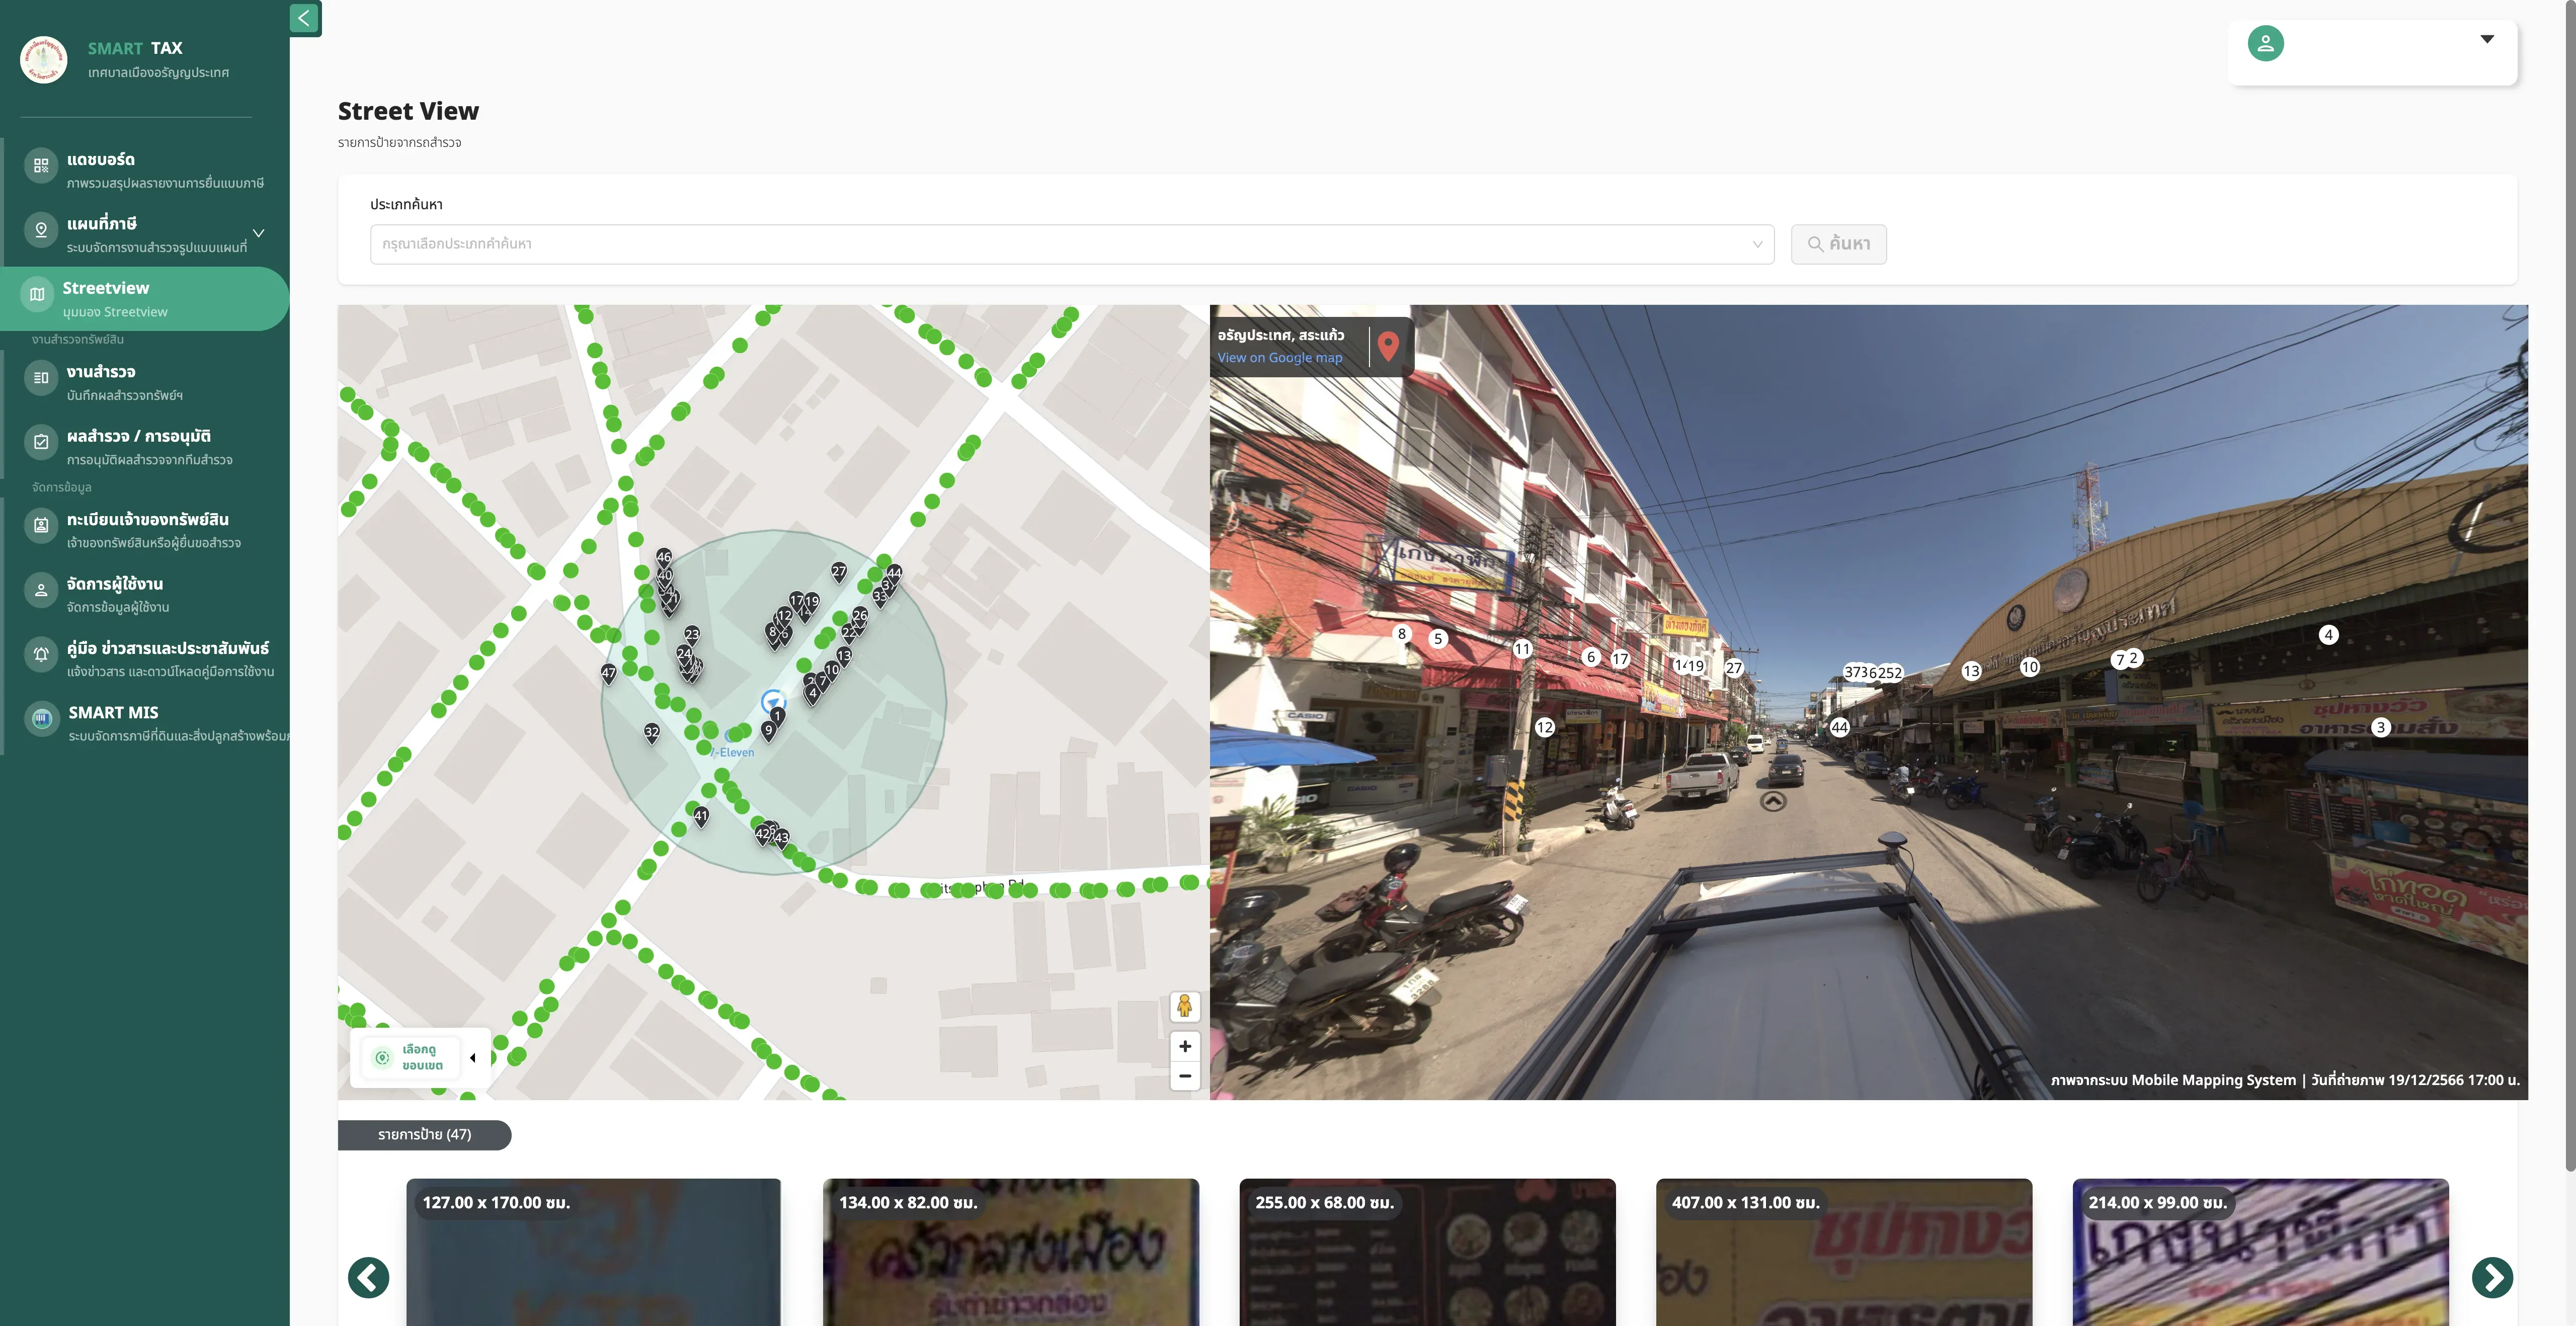Image resolution: width=2576 pixels, height=1326 pixels.
Task: Zoom in the map with plus button
Action: click(1184, 1046)
